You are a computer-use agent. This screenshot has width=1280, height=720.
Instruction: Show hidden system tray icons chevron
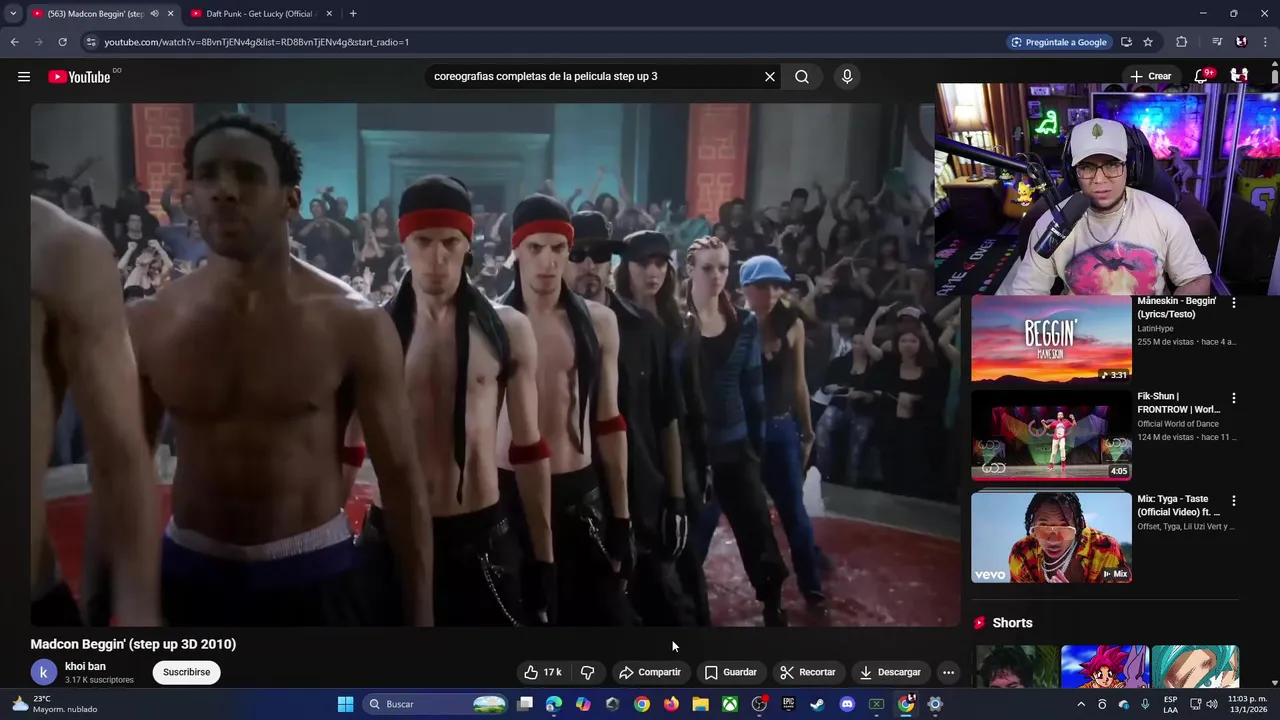[1080, 704]
